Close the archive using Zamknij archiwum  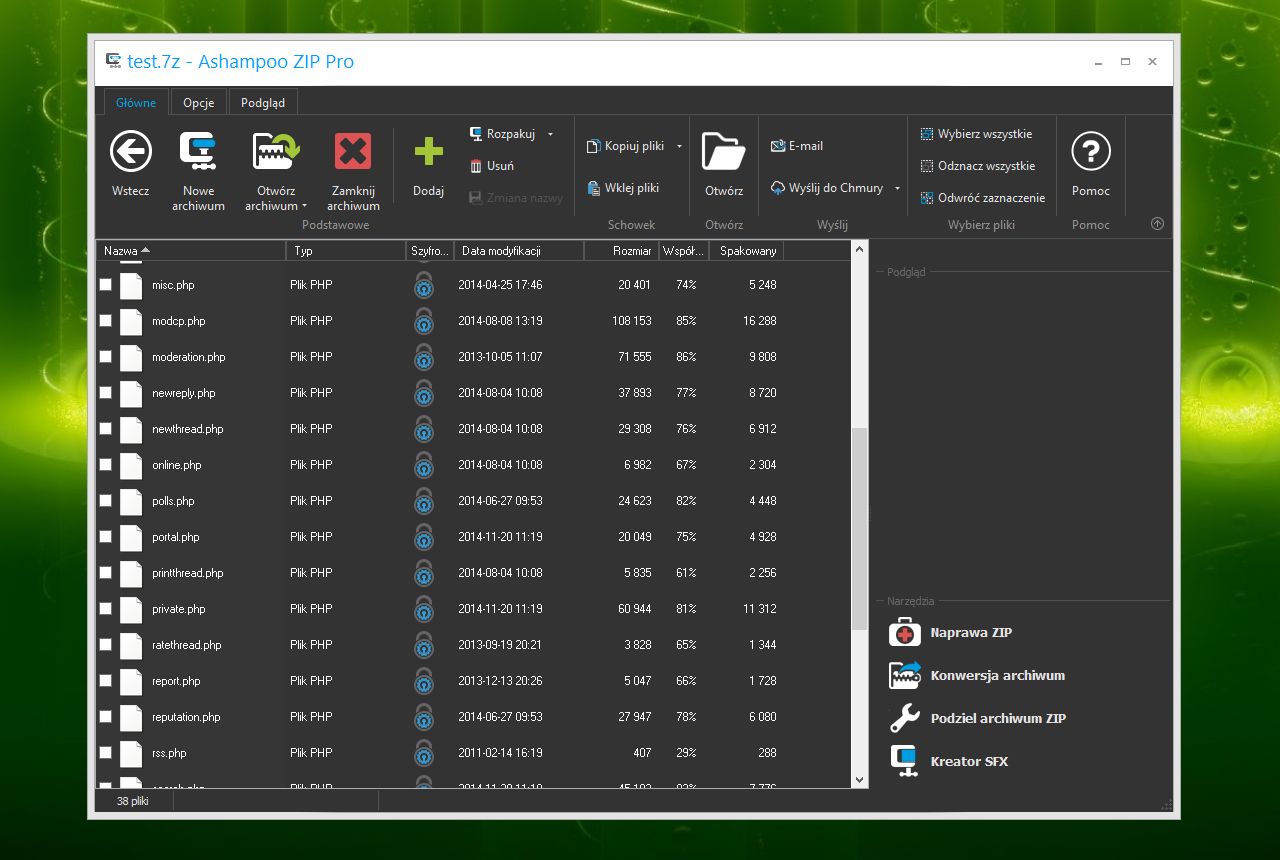pos(352,152)
